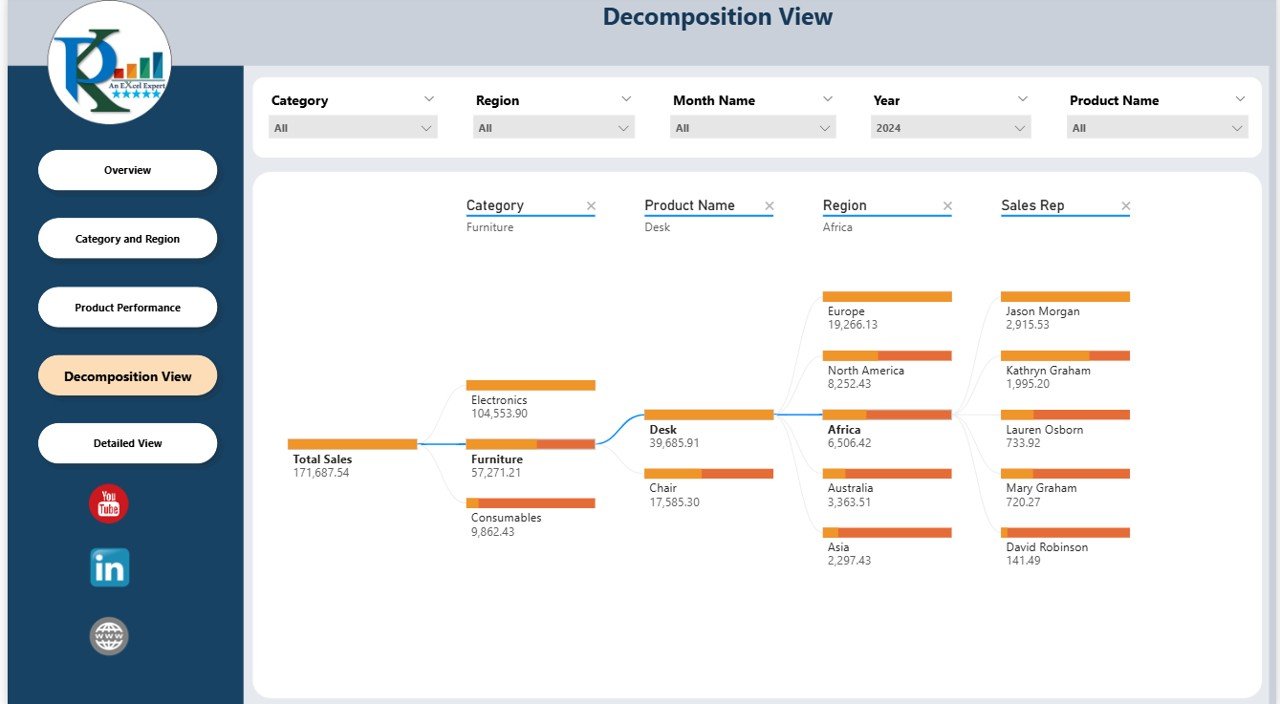This screenshot has width=1280, height=704.
Task: Click the Electronics value 104,553.90
Action: (499, 414)
